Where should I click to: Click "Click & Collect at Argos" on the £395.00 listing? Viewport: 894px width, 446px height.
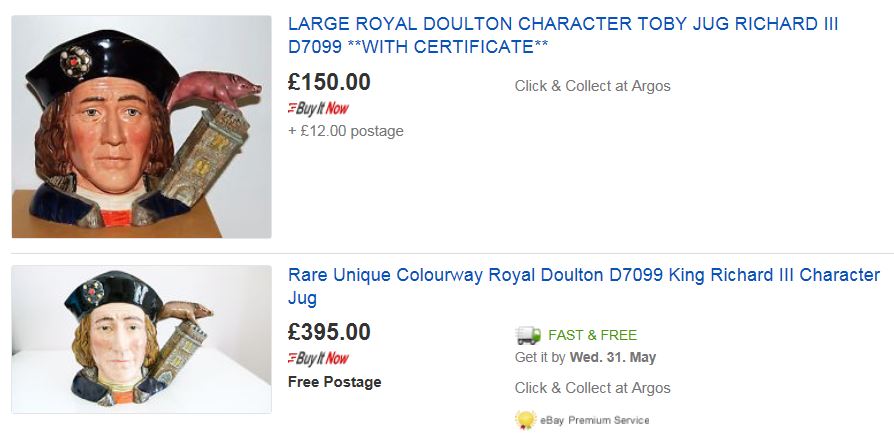[x=592, y=388]
